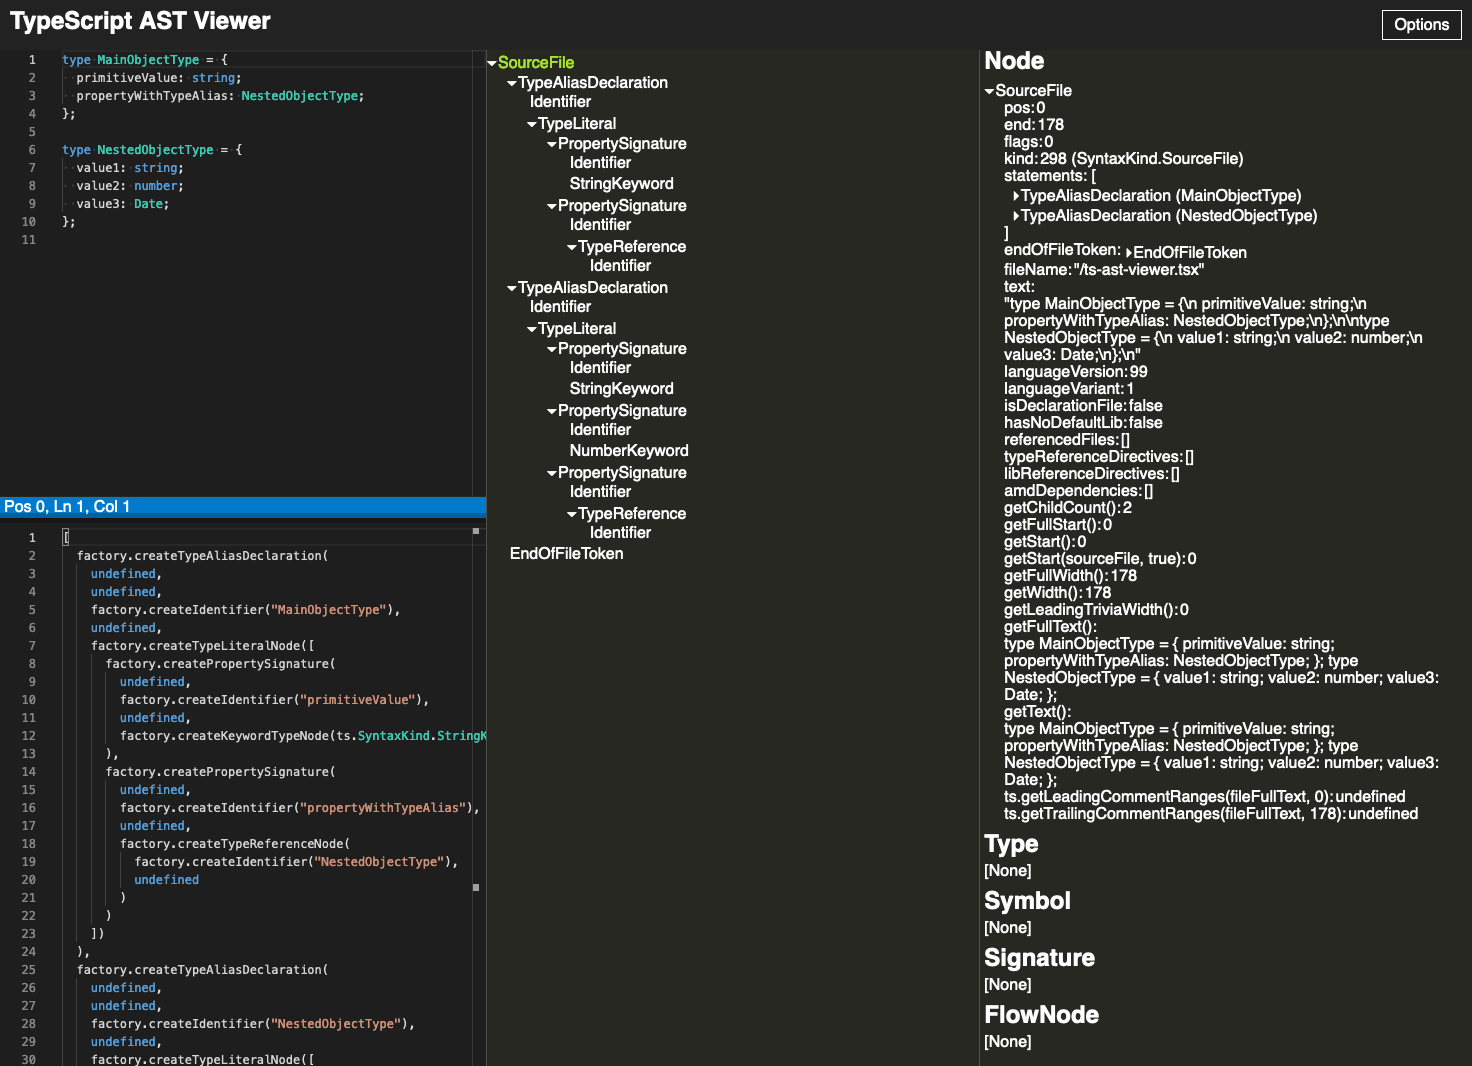Collapse the second TypeAliasDeclaration node
The image size is (1472, 1066).
coord(512,288)
